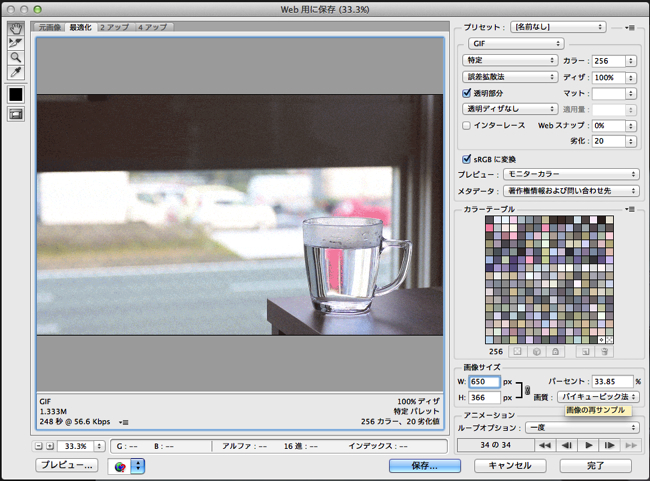Click the chain link constrain proportions icon
The height and width of the screenshot is (481, 650).
[527, 390]
